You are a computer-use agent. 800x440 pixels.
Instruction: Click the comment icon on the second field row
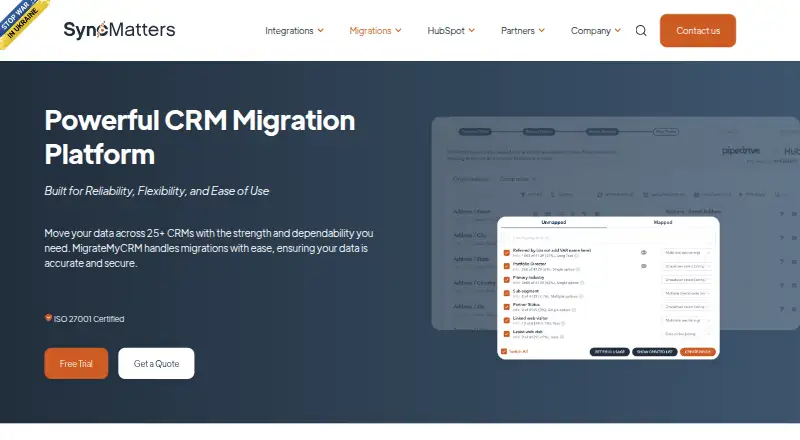[644, 266]
